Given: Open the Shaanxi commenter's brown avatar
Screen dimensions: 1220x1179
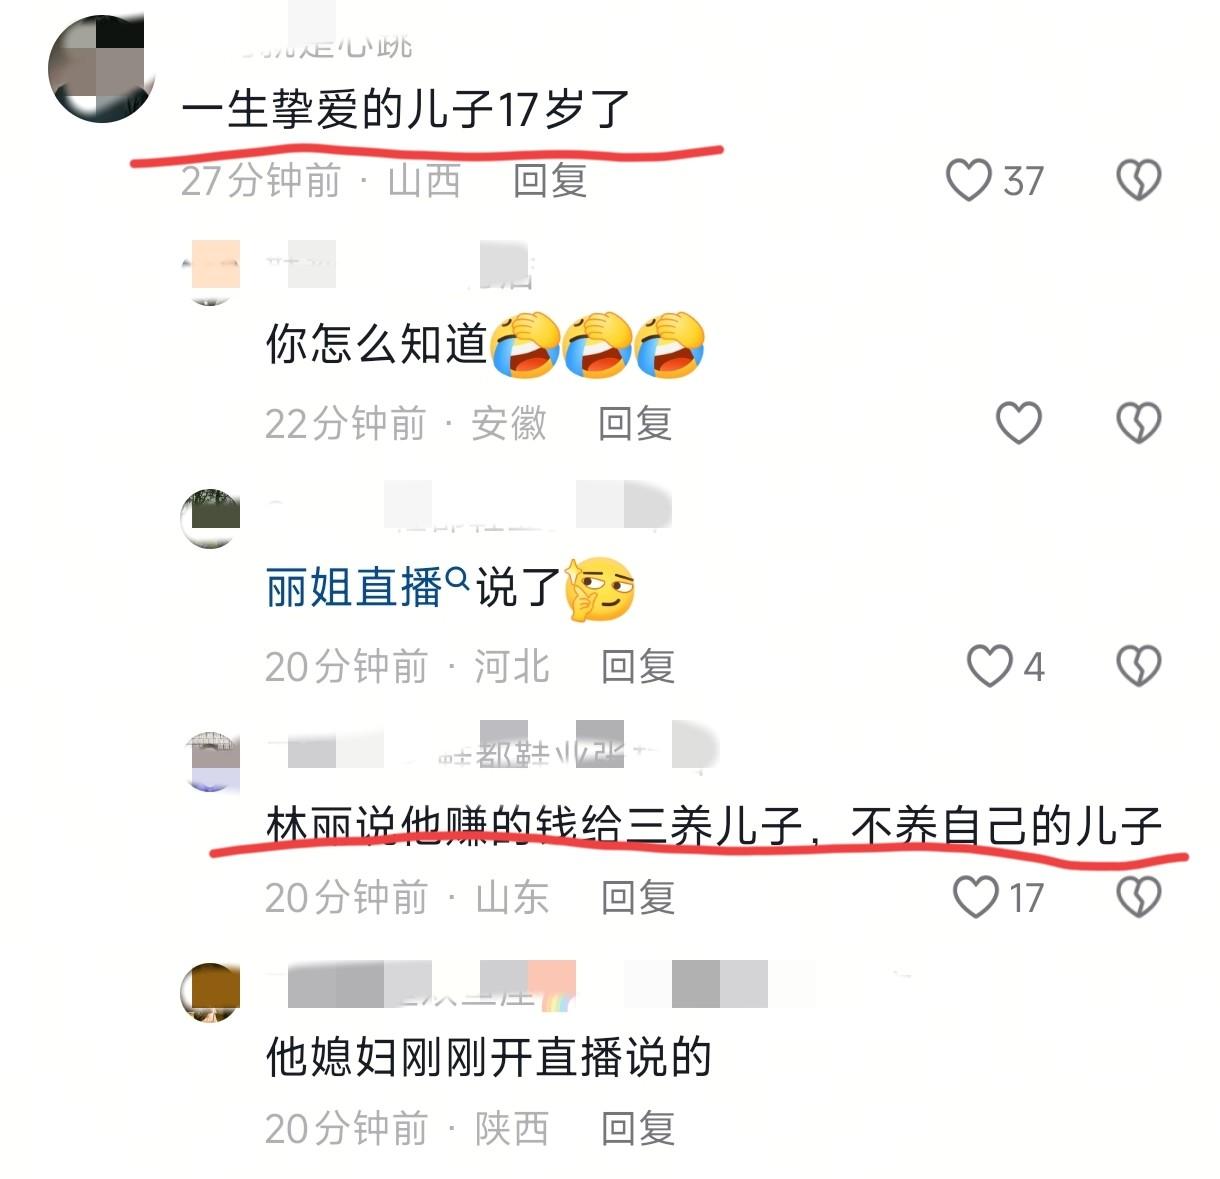Looking at the screenshot, I should tap(210, 992).
